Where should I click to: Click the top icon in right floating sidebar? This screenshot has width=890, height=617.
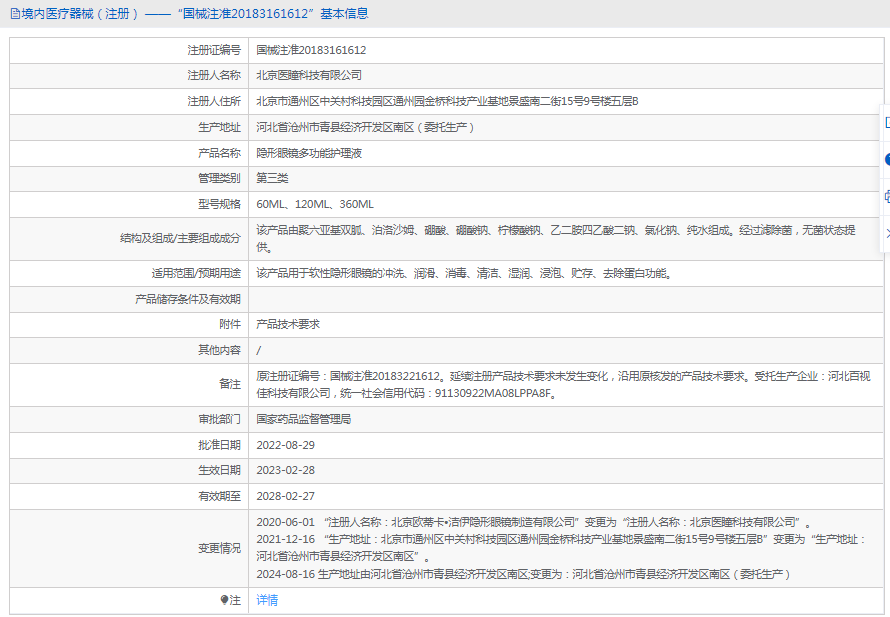[x=886, y=122]
